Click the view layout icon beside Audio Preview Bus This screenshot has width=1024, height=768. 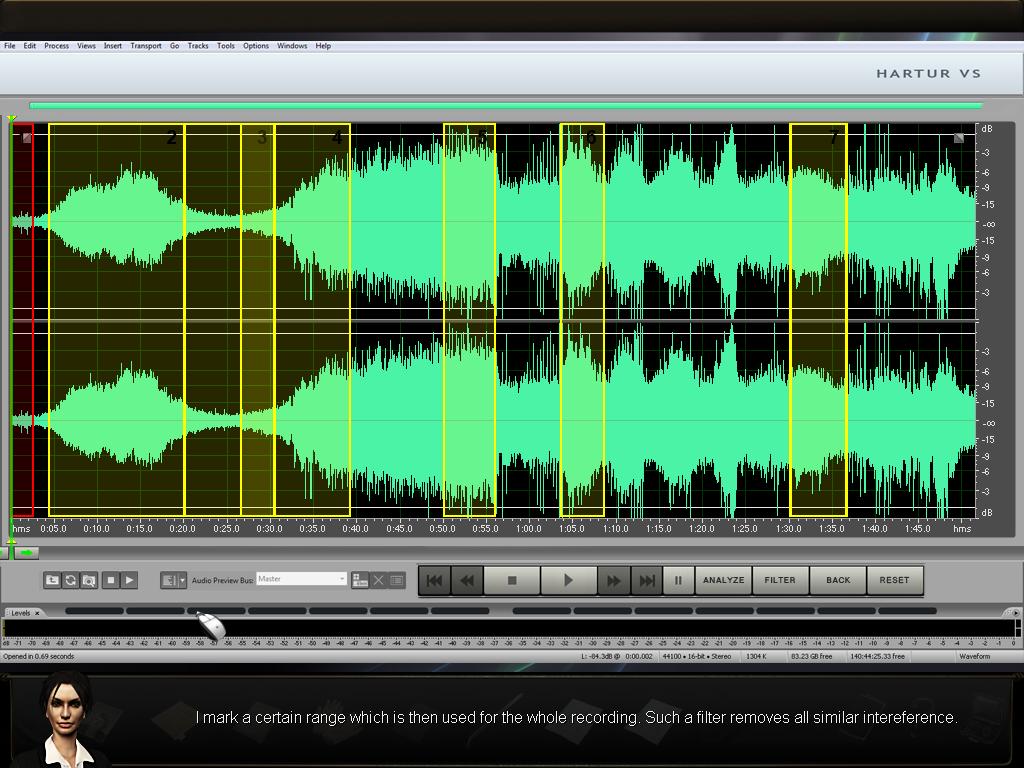[169, 580]
